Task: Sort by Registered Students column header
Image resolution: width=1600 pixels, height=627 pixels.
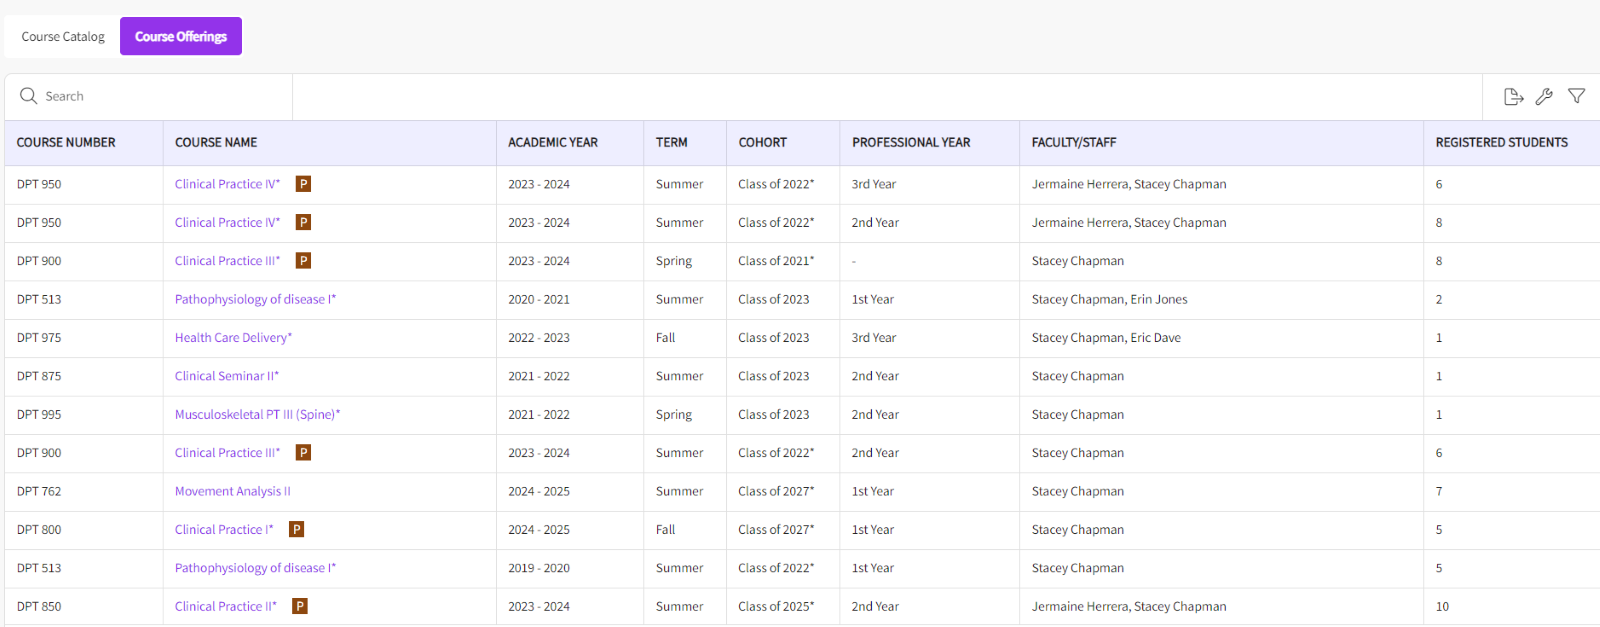Action: tap(1501, 143)
